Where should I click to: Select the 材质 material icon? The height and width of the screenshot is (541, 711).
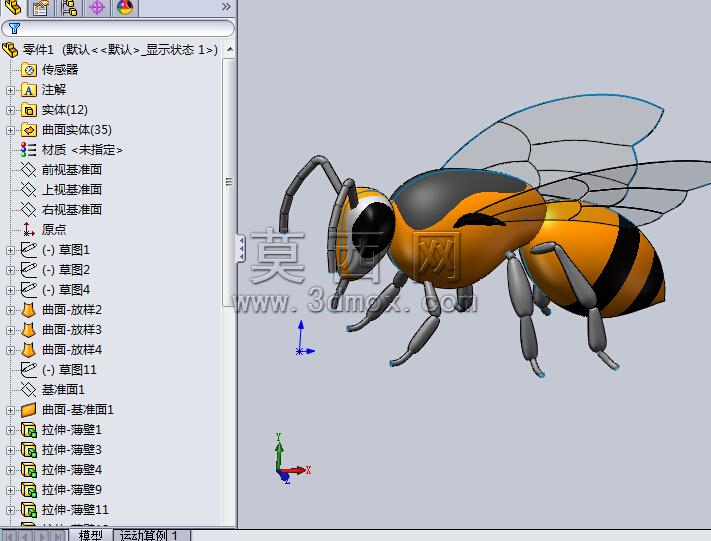click(x=29, y=150)
